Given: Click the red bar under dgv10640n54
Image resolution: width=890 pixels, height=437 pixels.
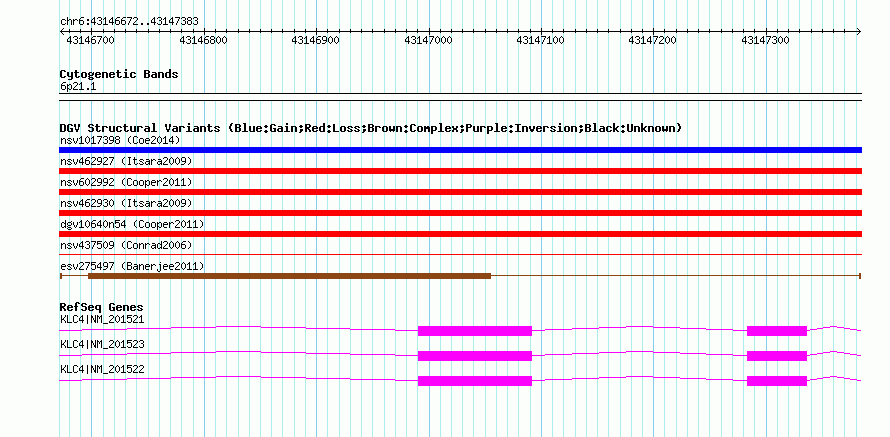Looking at the screenshot, I should point(460,234).
